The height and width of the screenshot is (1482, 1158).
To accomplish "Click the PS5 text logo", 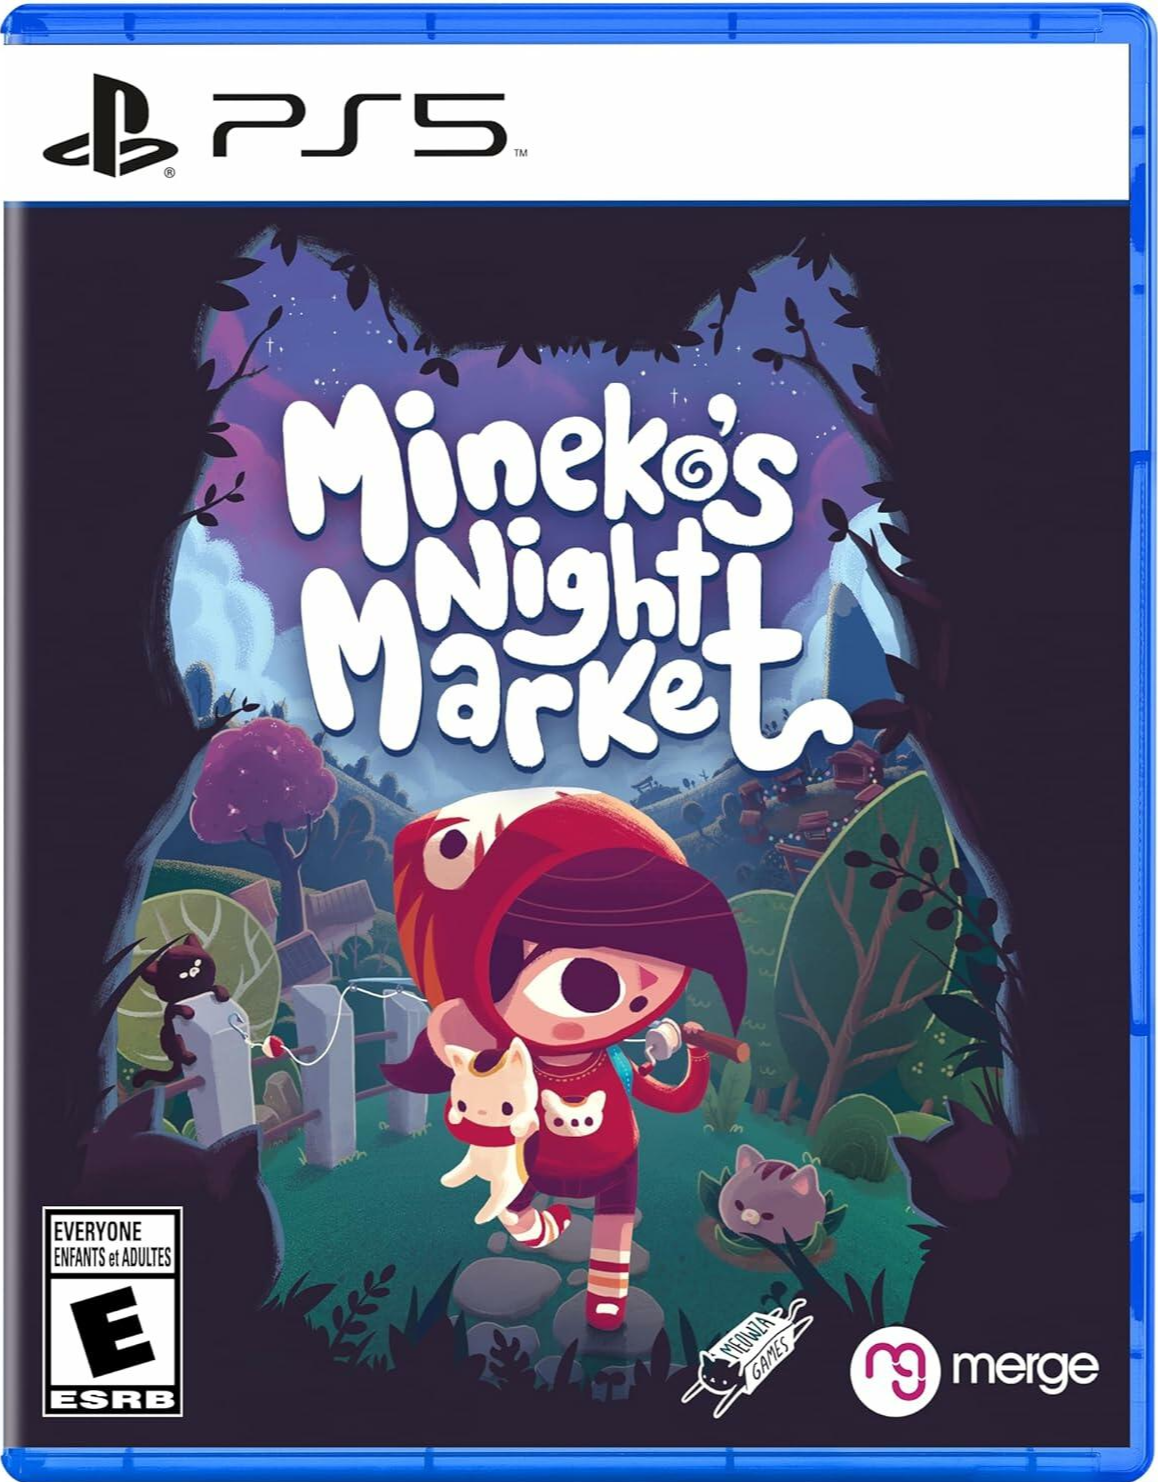I will coord(359,125).
